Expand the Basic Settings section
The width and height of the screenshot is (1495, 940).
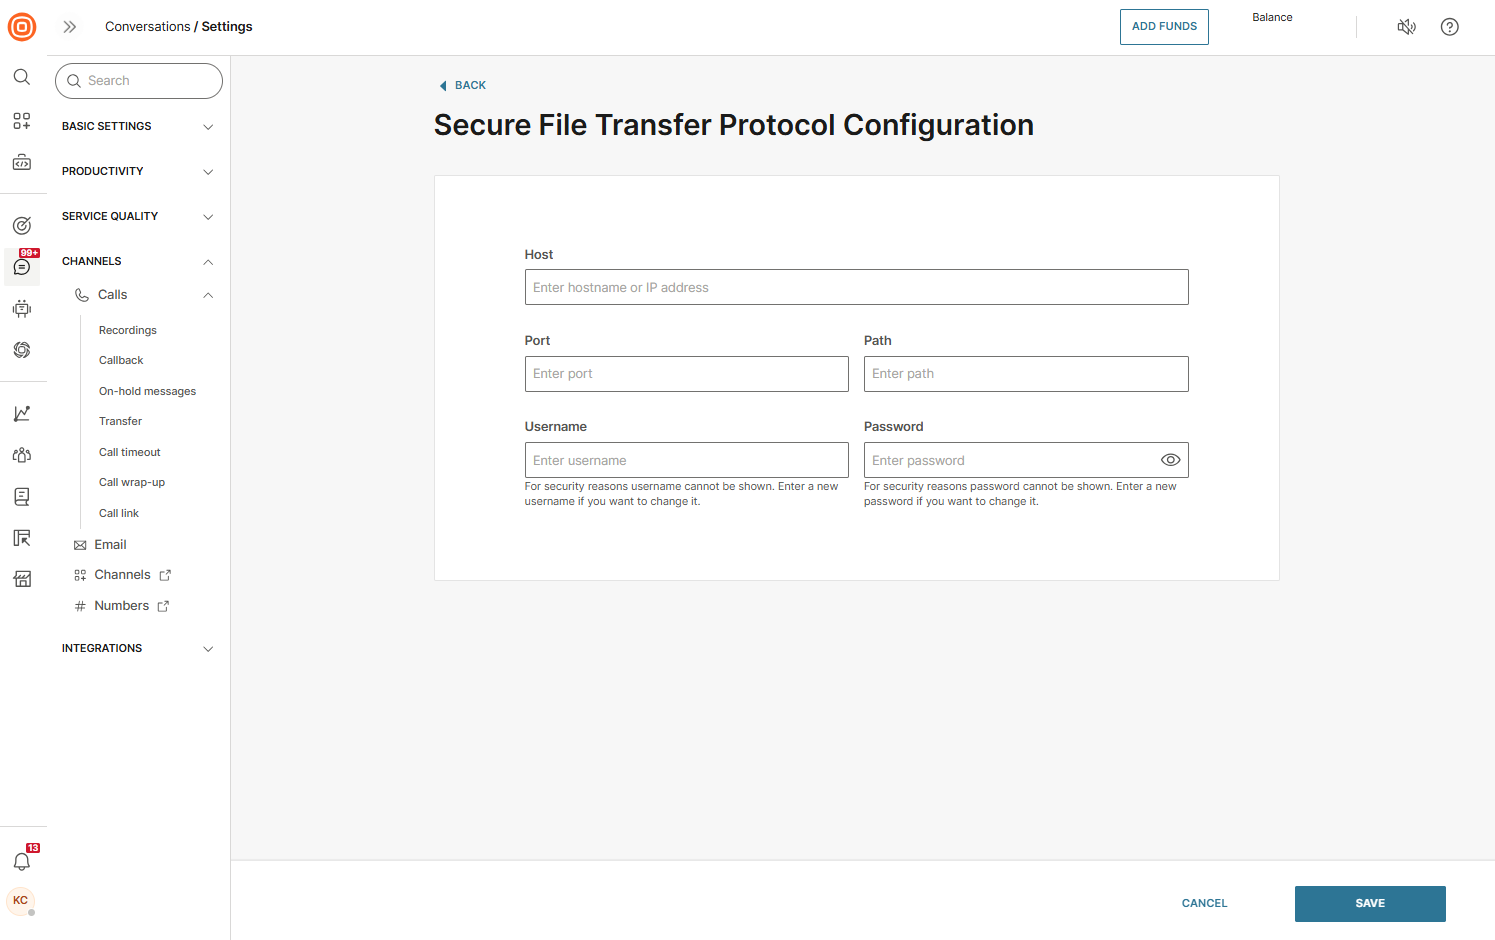pyautogui.click(x=137, y=126)
